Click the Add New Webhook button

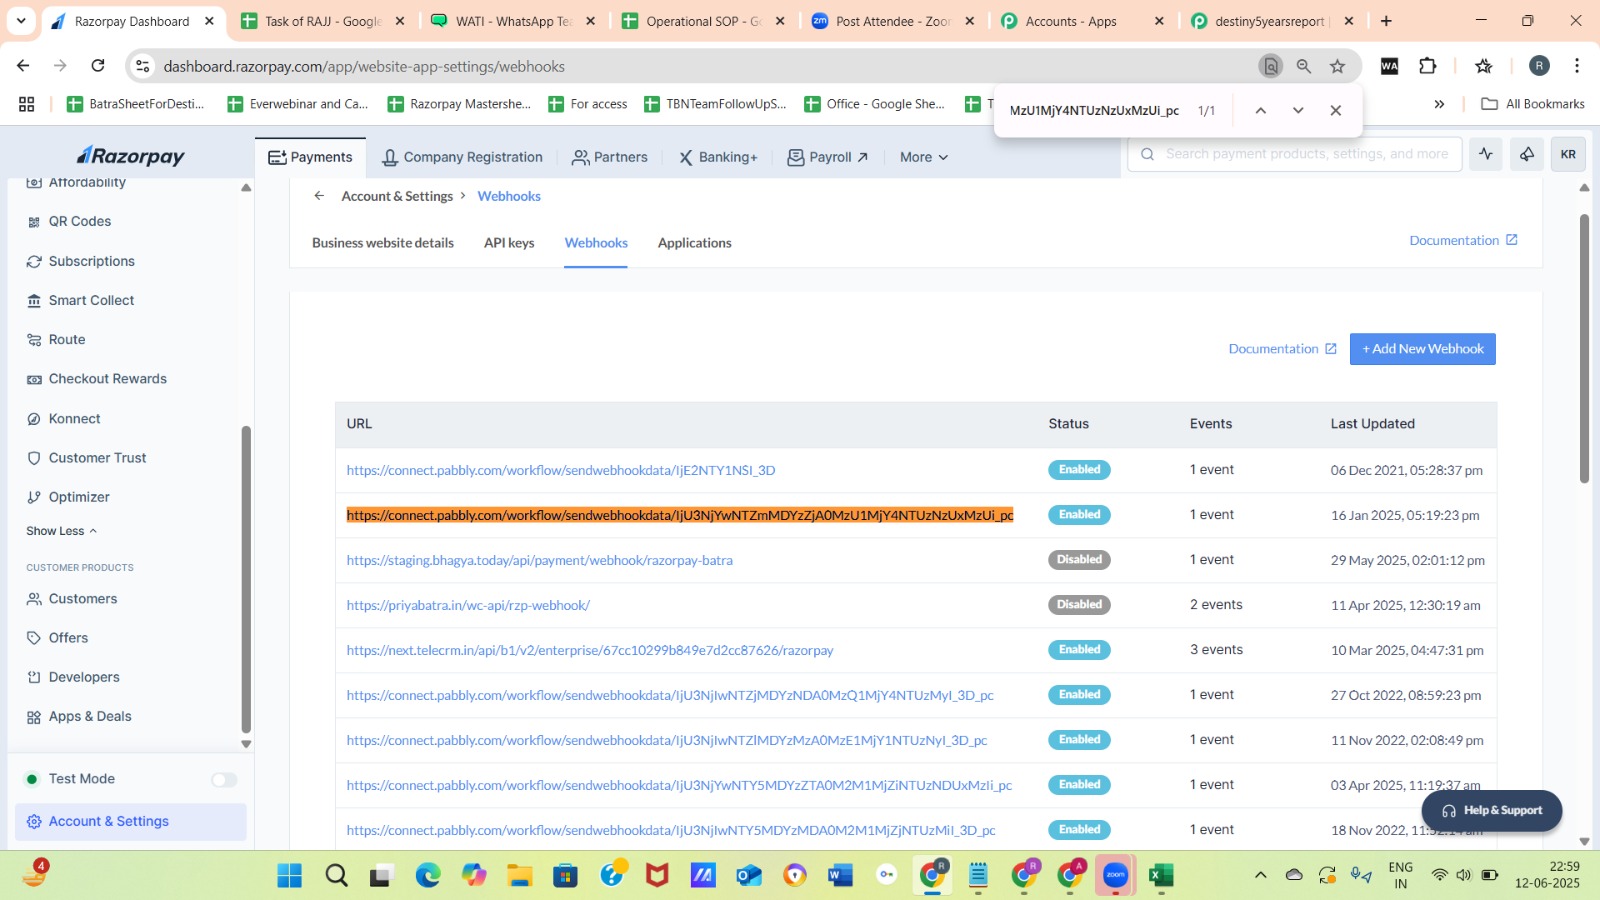tap(1423, 349)
